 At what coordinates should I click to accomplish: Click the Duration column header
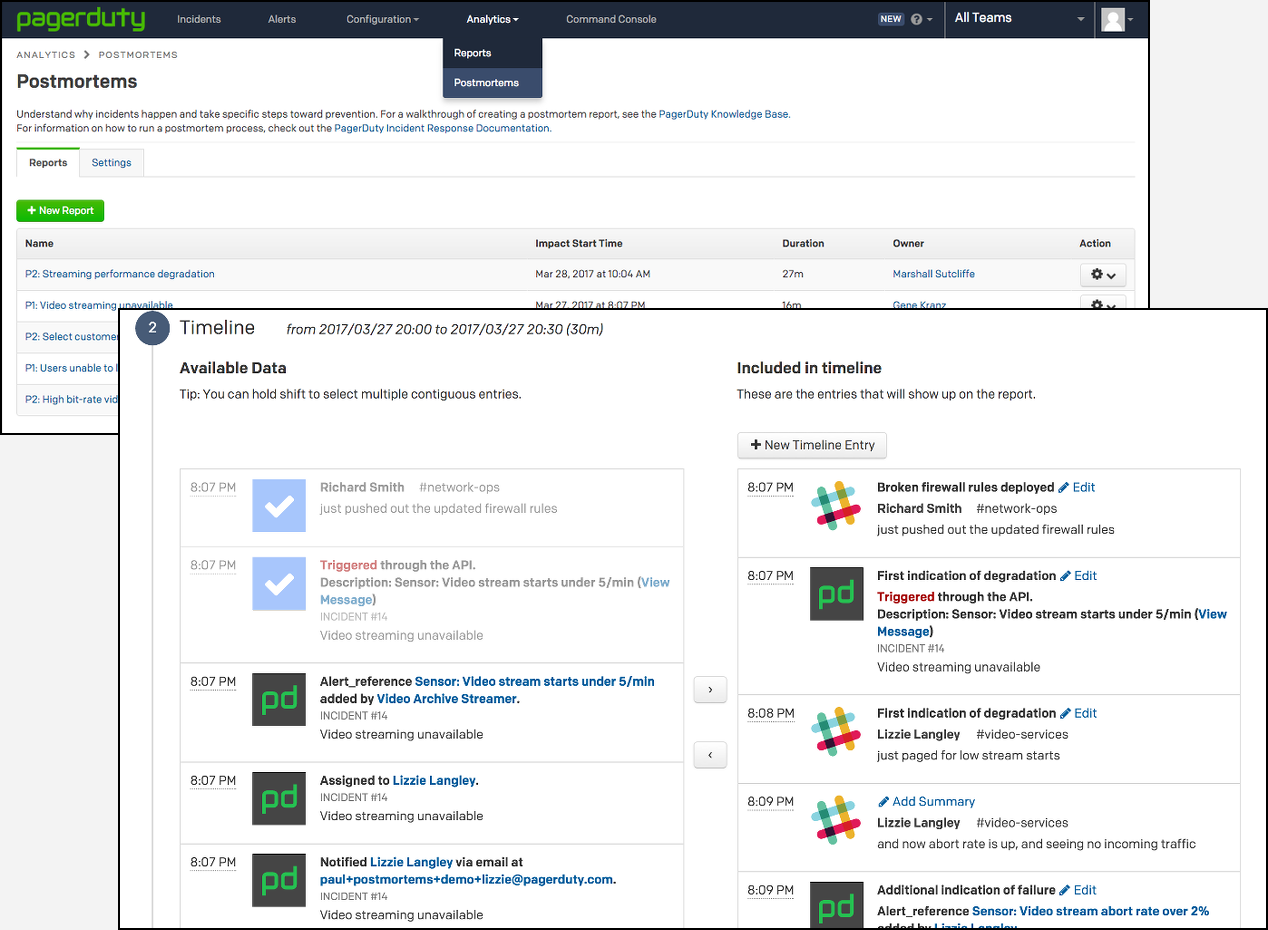click(803, 243)
